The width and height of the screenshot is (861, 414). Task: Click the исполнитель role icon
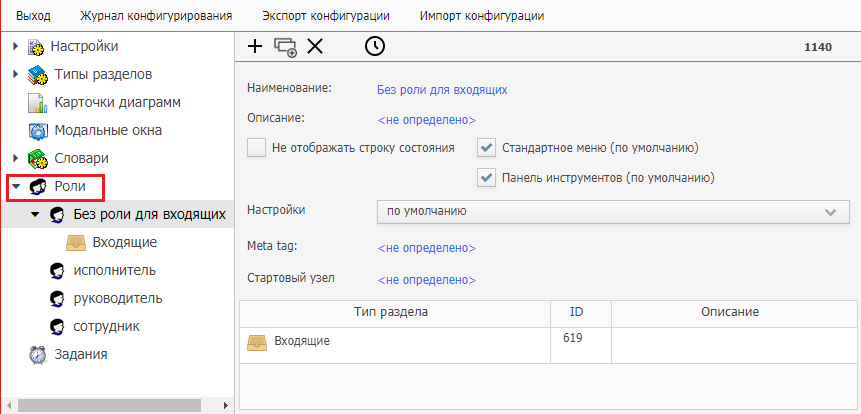click(57, 271)
